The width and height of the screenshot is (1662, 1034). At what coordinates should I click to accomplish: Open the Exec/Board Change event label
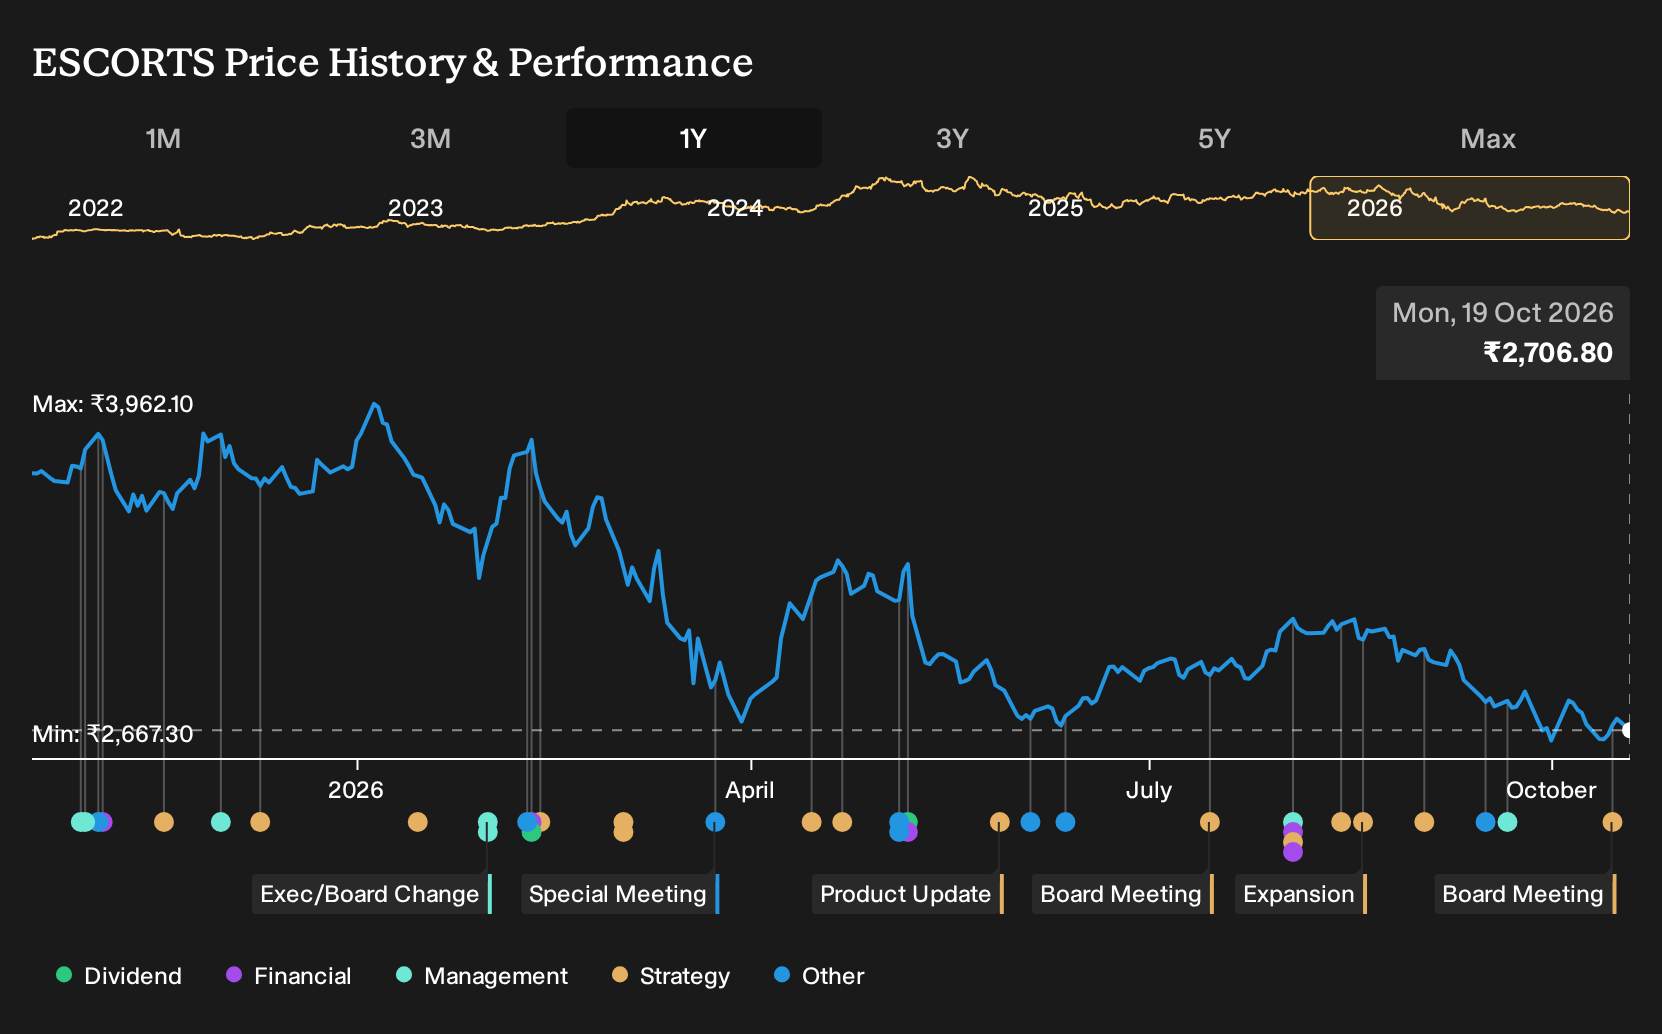click(x=372, y=894)
